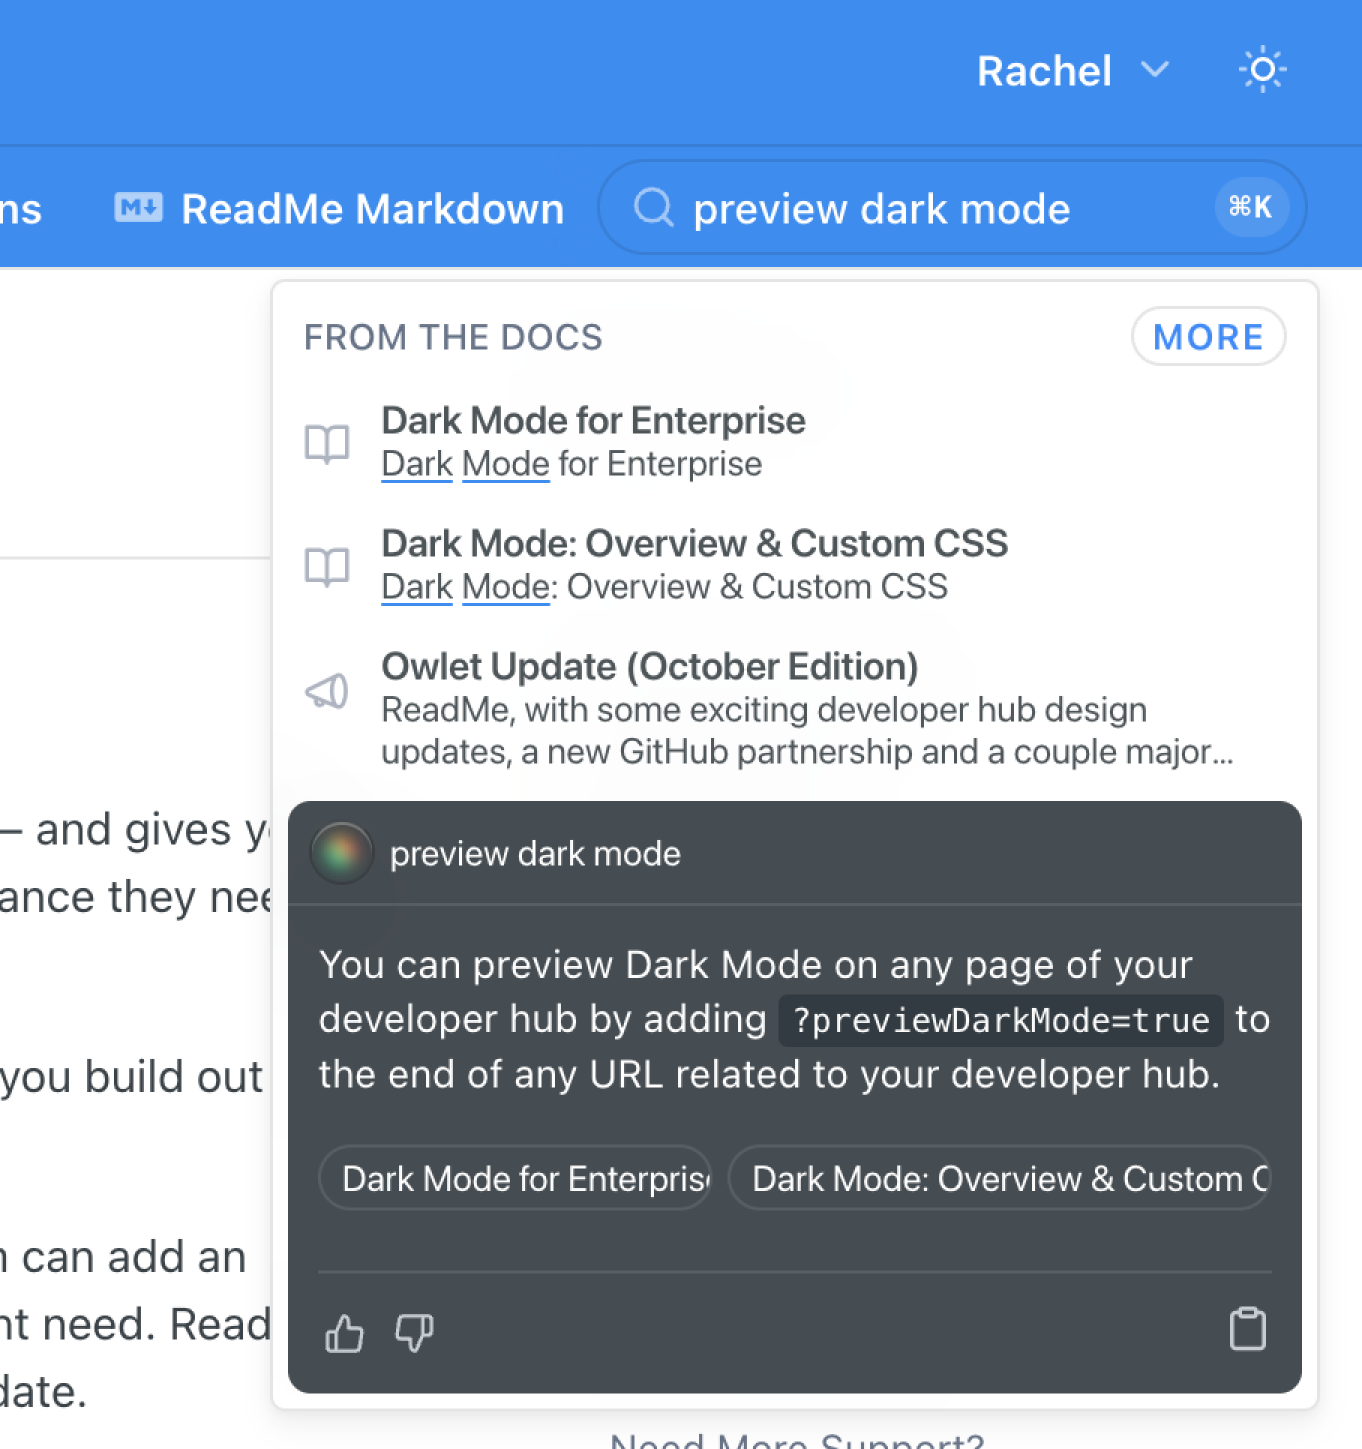1362x1449 pixels.
Task: Open the ReadMe Markdown nav tab
Action: [340, 209]
